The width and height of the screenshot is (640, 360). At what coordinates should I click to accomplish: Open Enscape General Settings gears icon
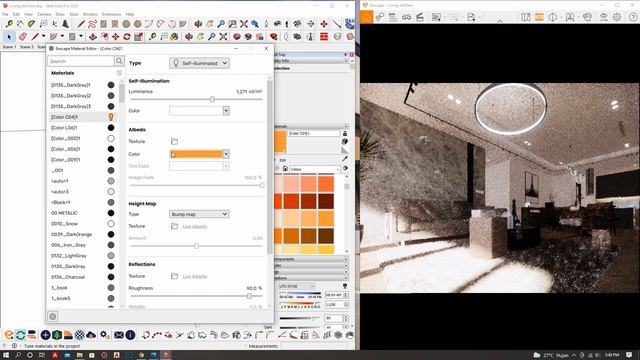tap(105, 335)
